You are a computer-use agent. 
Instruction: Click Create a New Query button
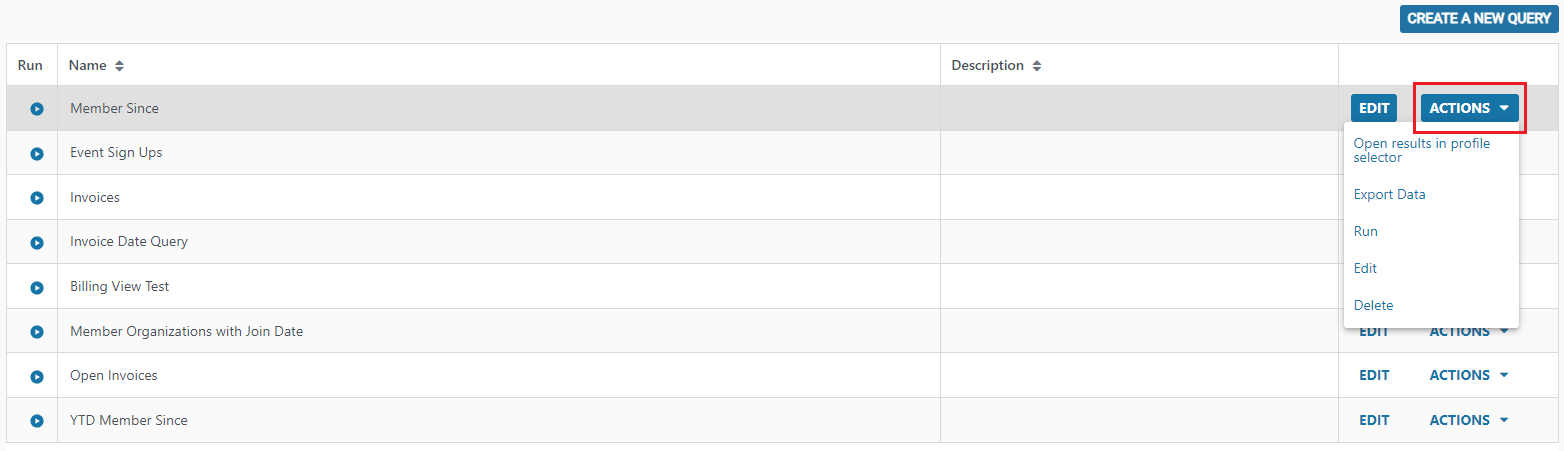[x=1479, y=18]
